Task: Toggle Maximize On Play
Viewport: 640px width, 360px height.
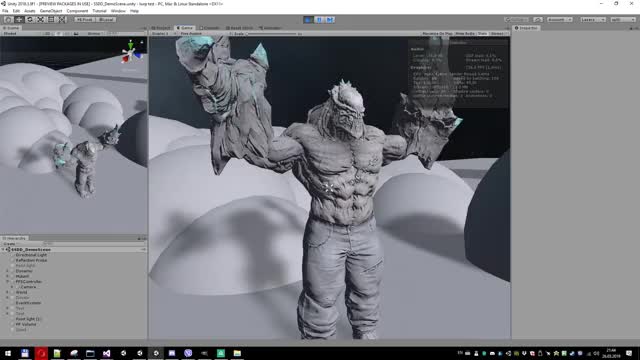Action: [x=437, y=33]
